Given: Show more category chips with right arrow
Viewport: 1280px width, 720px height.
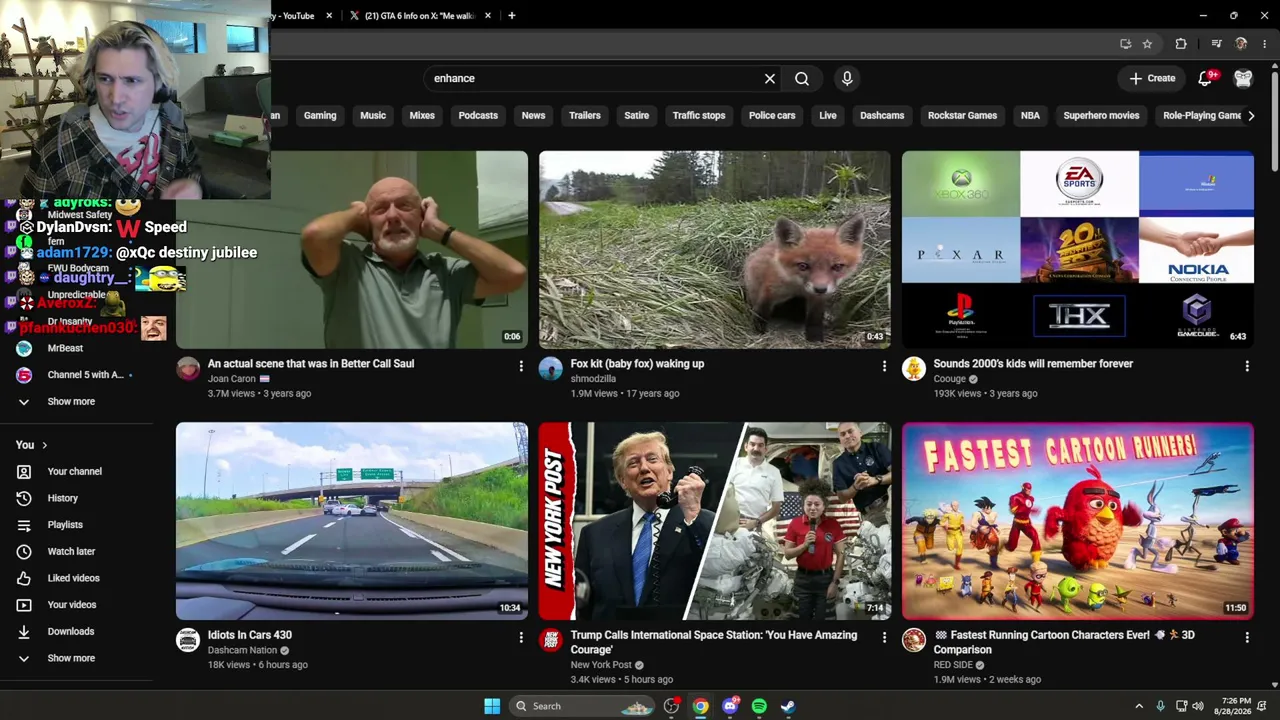Looking at the screenshot, I should (1251, 116).
